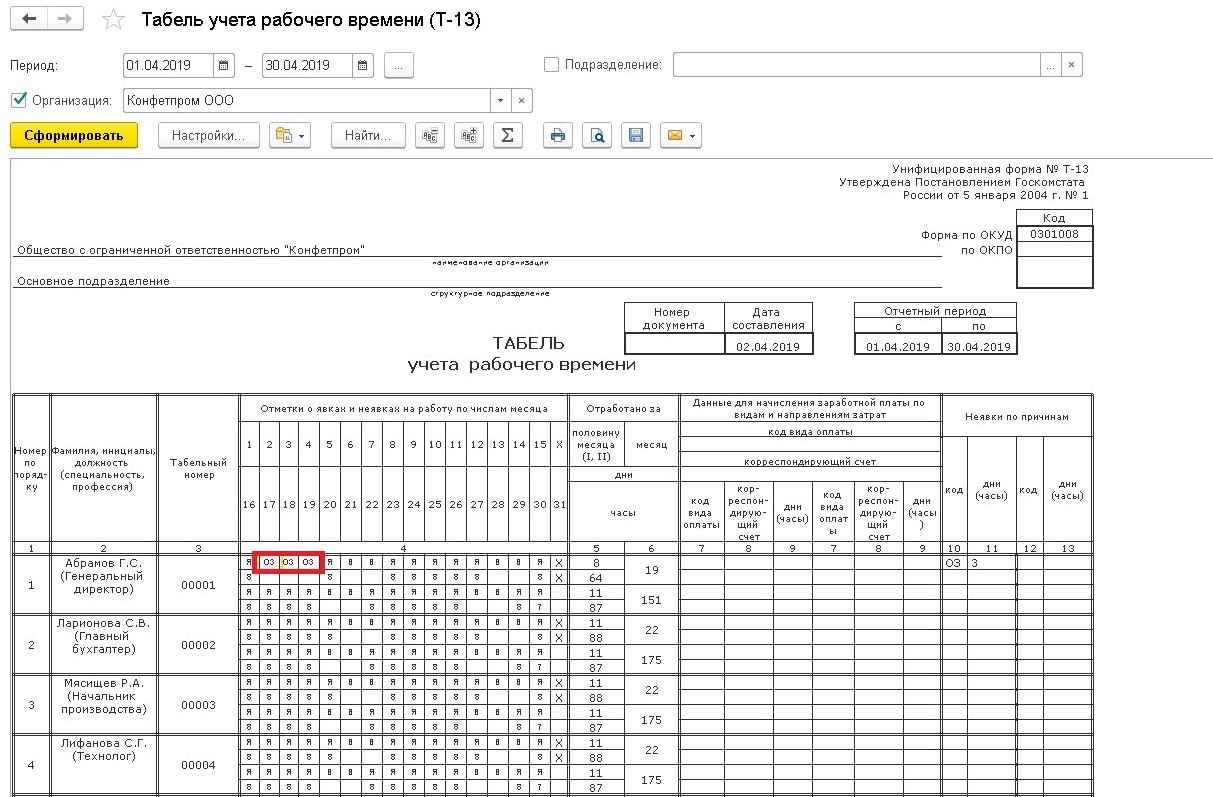
Task: Select the Лифанова С.Г. employee cell
Action: 103,764
